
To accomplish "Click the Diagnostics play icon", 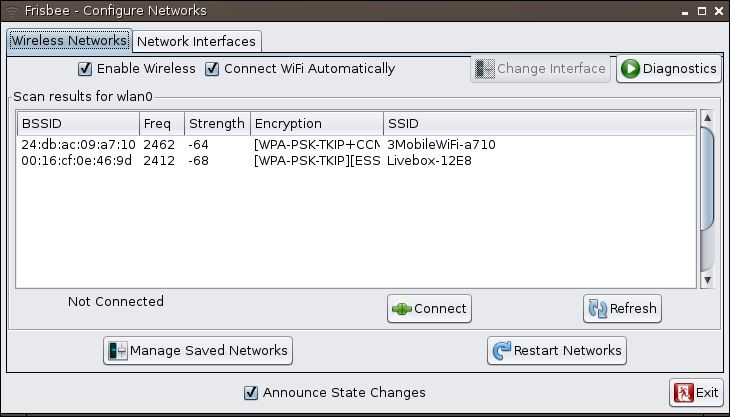I will click(x=631, y=69).
